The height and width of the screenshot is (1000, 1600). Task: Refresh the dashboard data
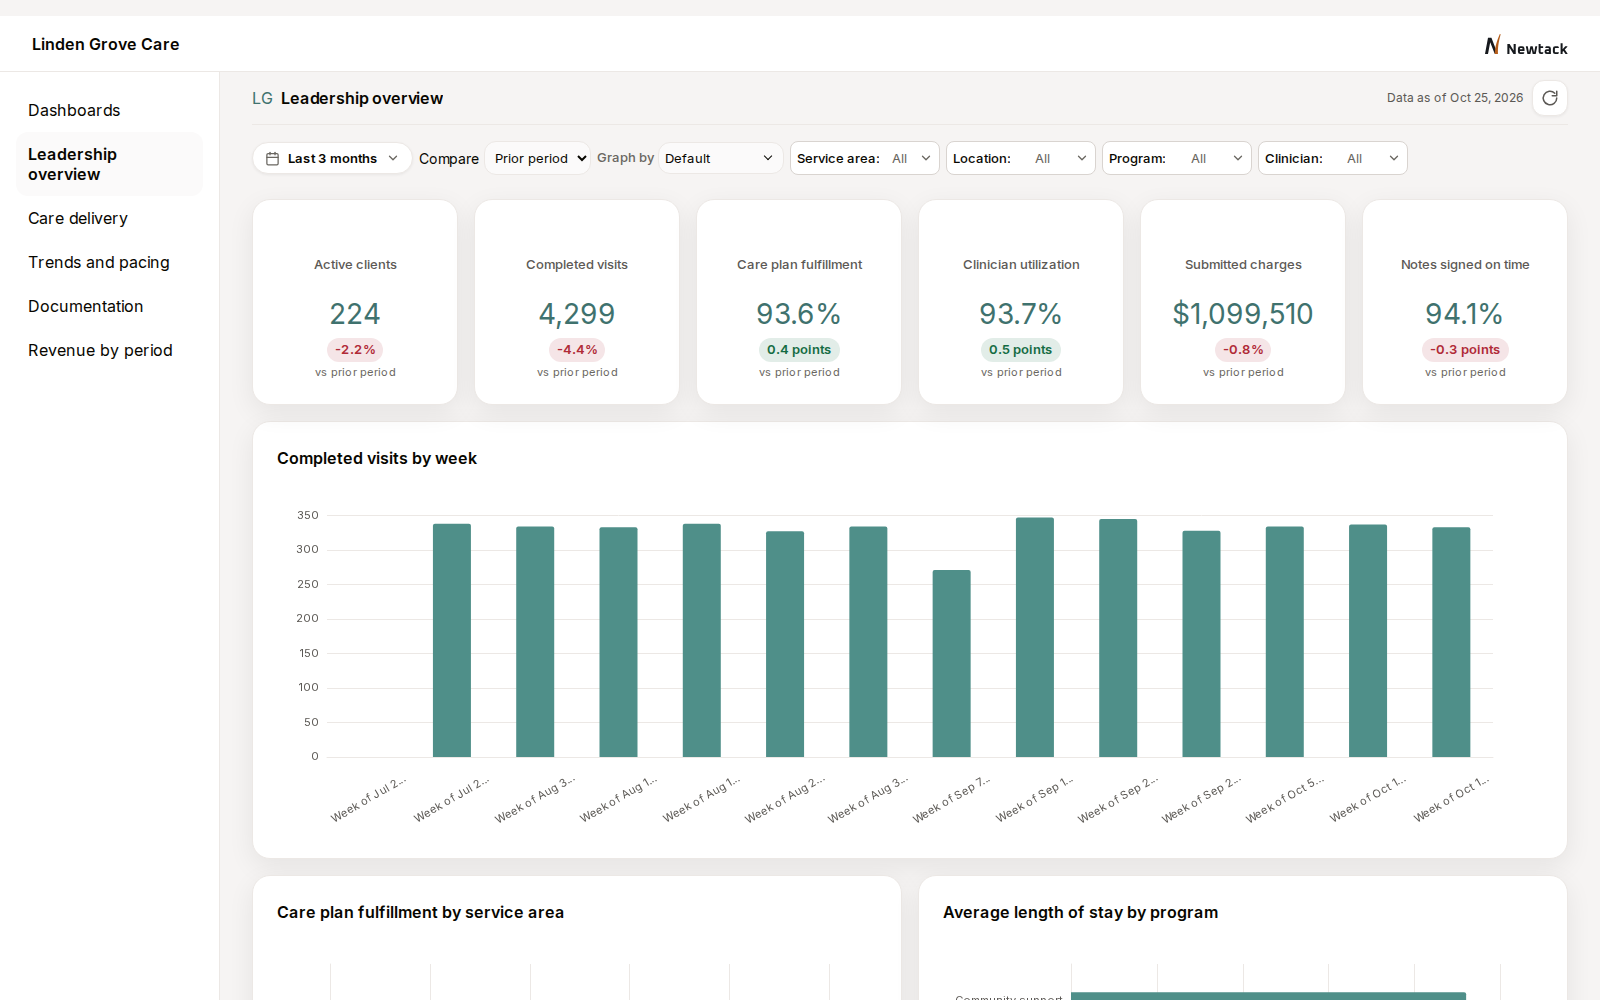1550,98
